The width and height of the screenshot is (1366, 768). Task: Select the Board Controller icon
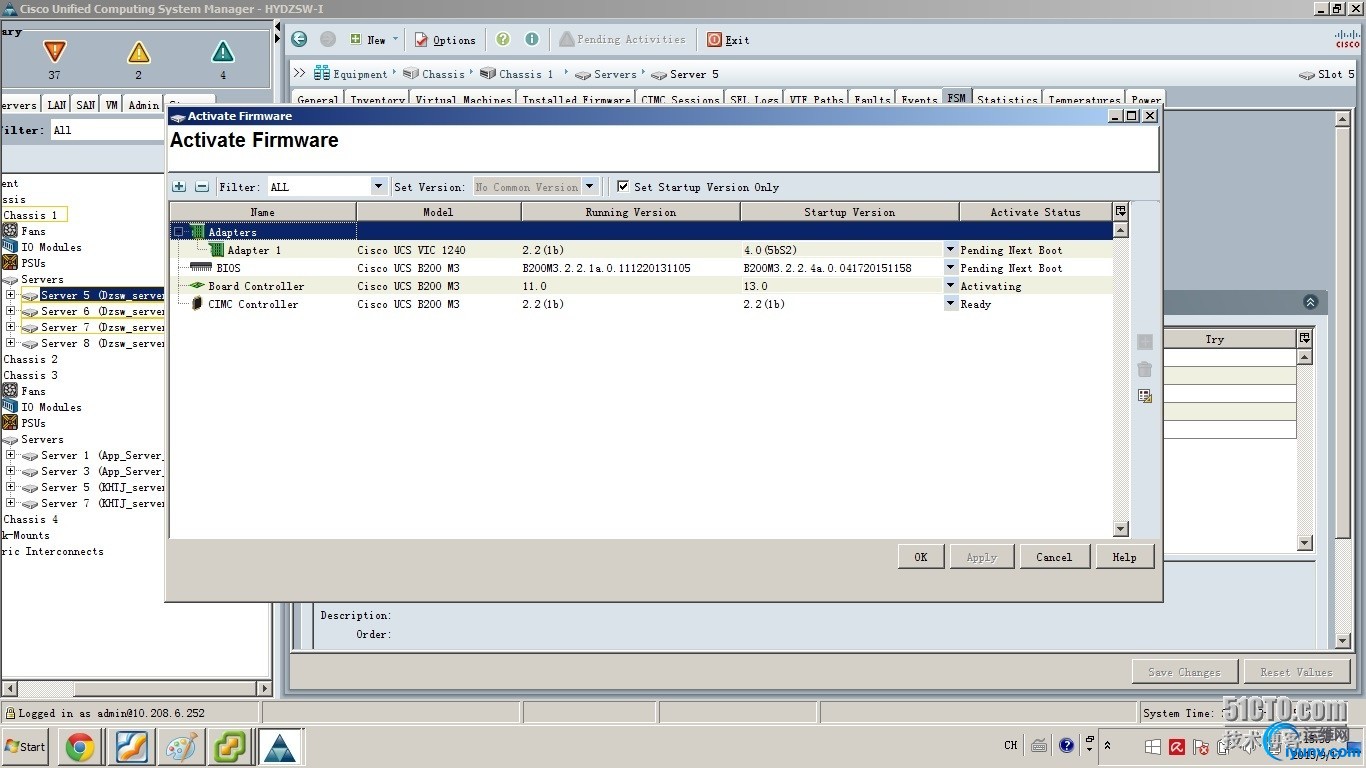197,286
